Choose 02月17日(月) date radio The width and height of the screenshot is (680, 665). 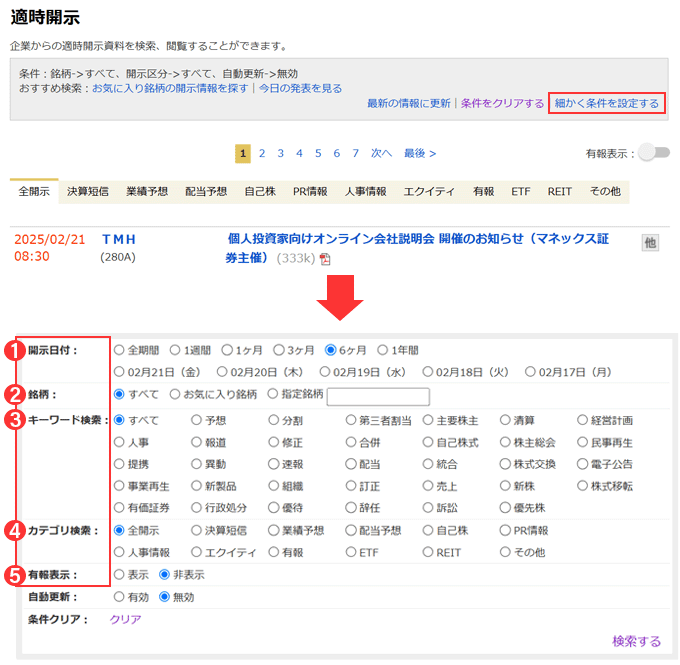[530, 372]
